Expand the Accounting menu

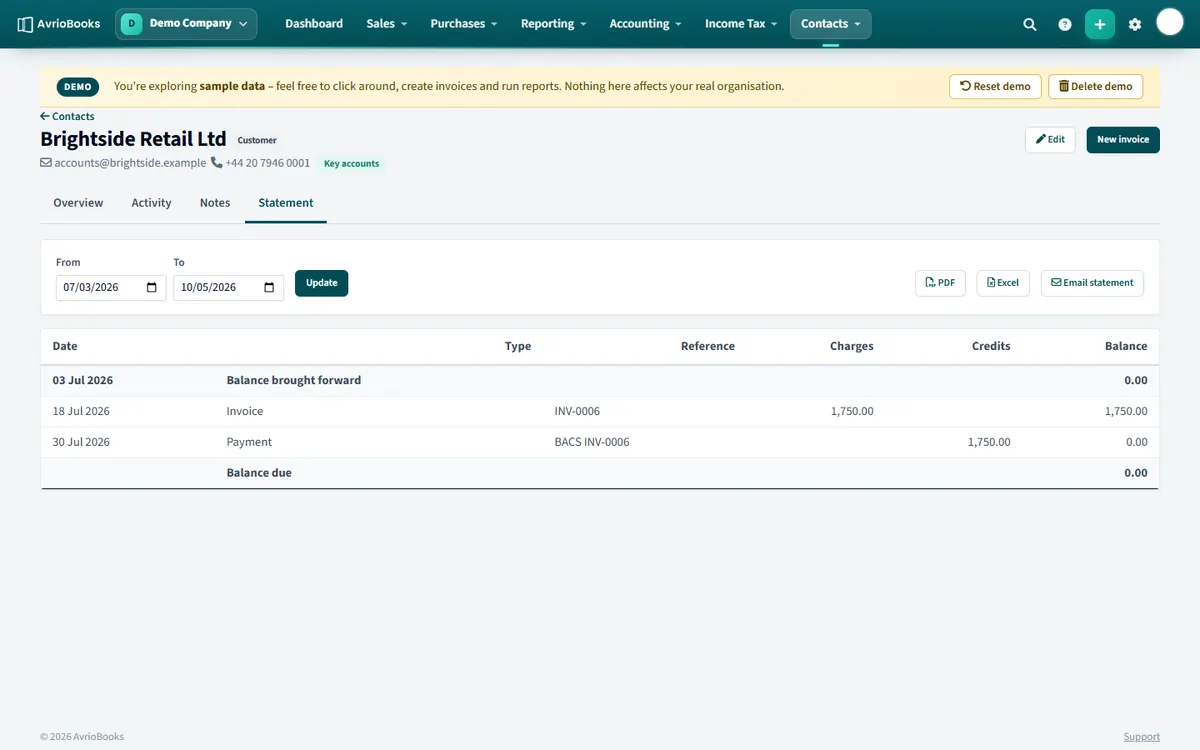click(x=646, y=24)
